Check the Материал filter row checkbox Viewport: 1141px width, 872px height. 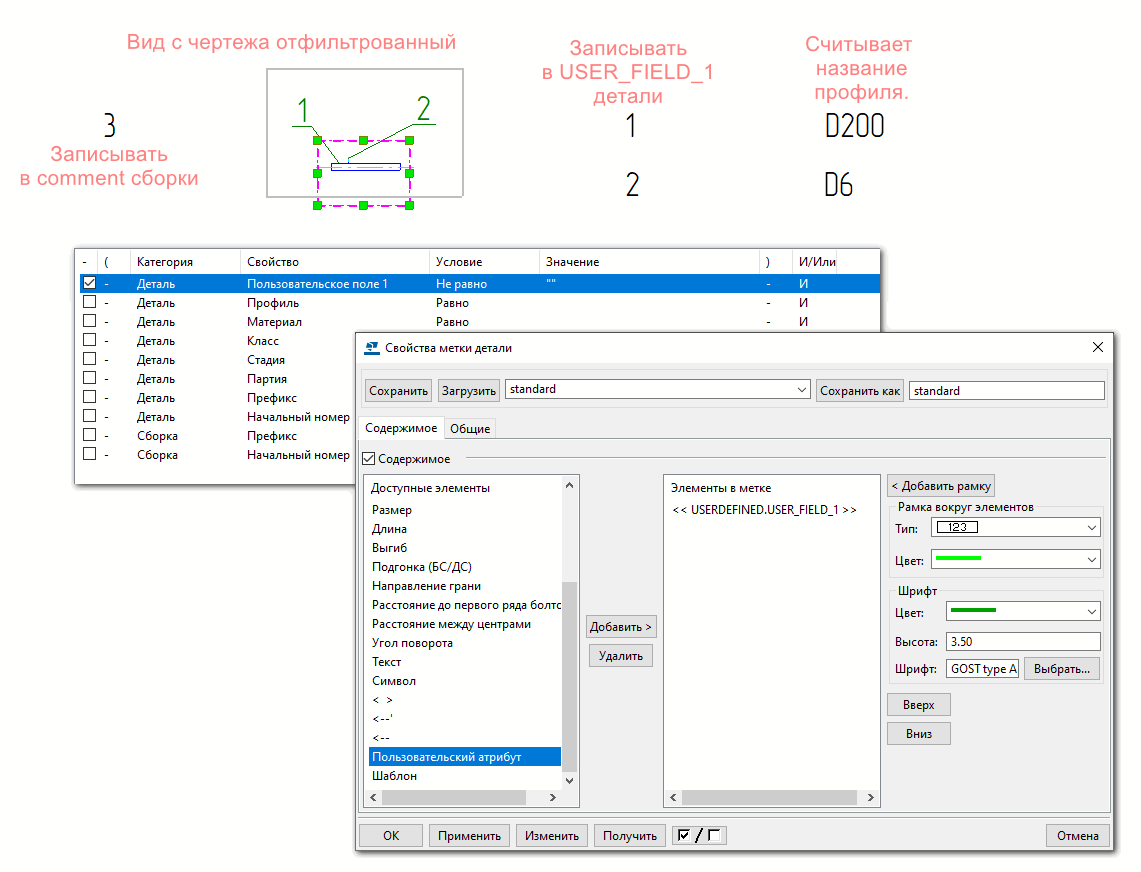point(89,320)
